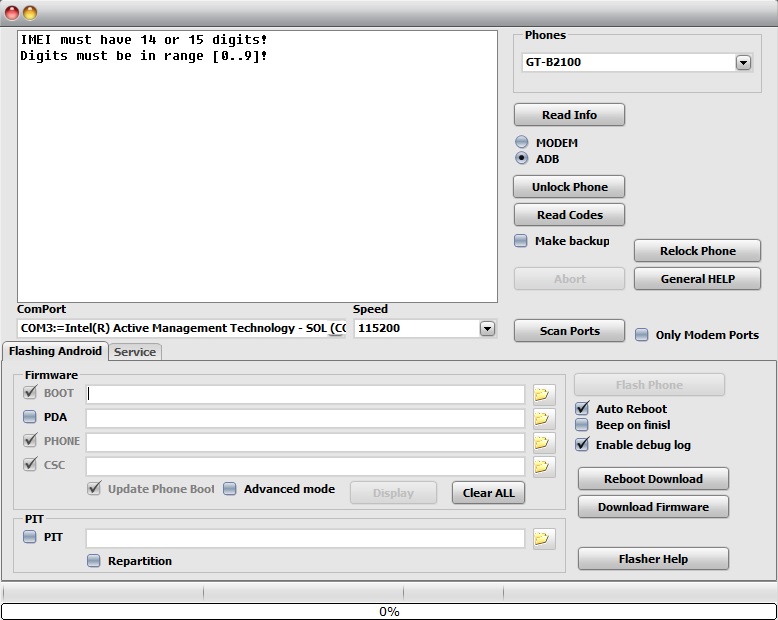Browse for BOOT firmware file folder icon
The image size is (778, 620).
coord(544,395)
